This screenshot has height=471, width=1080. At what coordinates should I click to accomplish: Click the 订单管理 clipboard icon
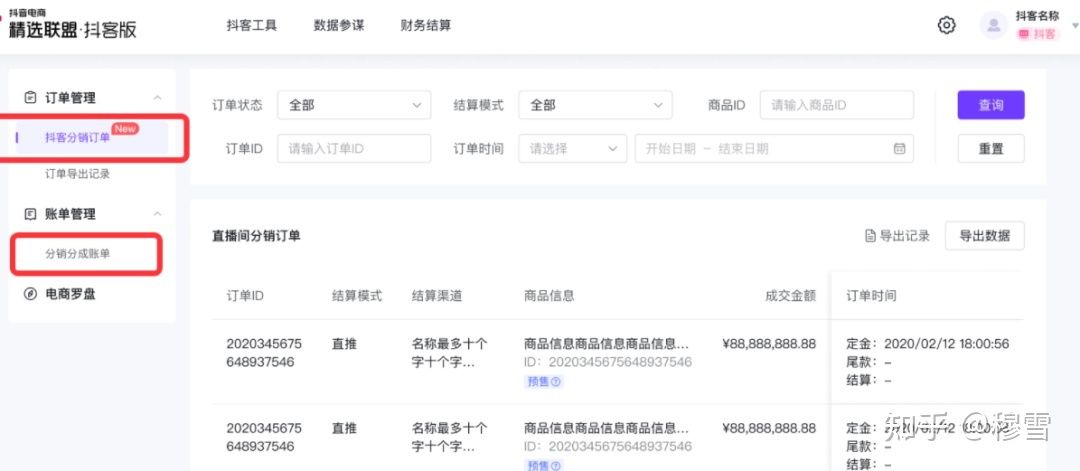pyautogui.click(x=30, y=98)
